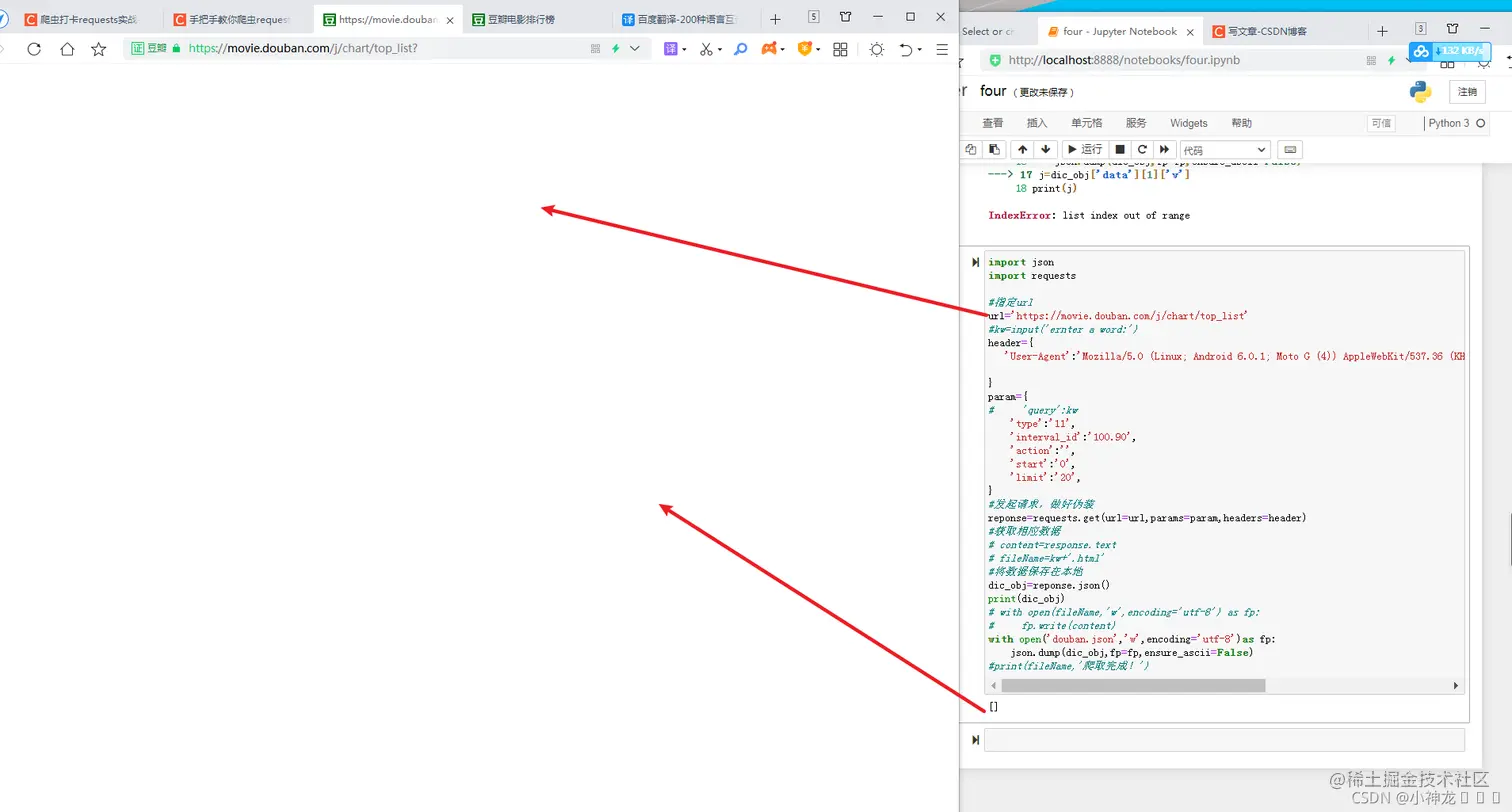
Task: Click the blue search magnifier icon
Action: pyautogui.click(x=741, y=49)
